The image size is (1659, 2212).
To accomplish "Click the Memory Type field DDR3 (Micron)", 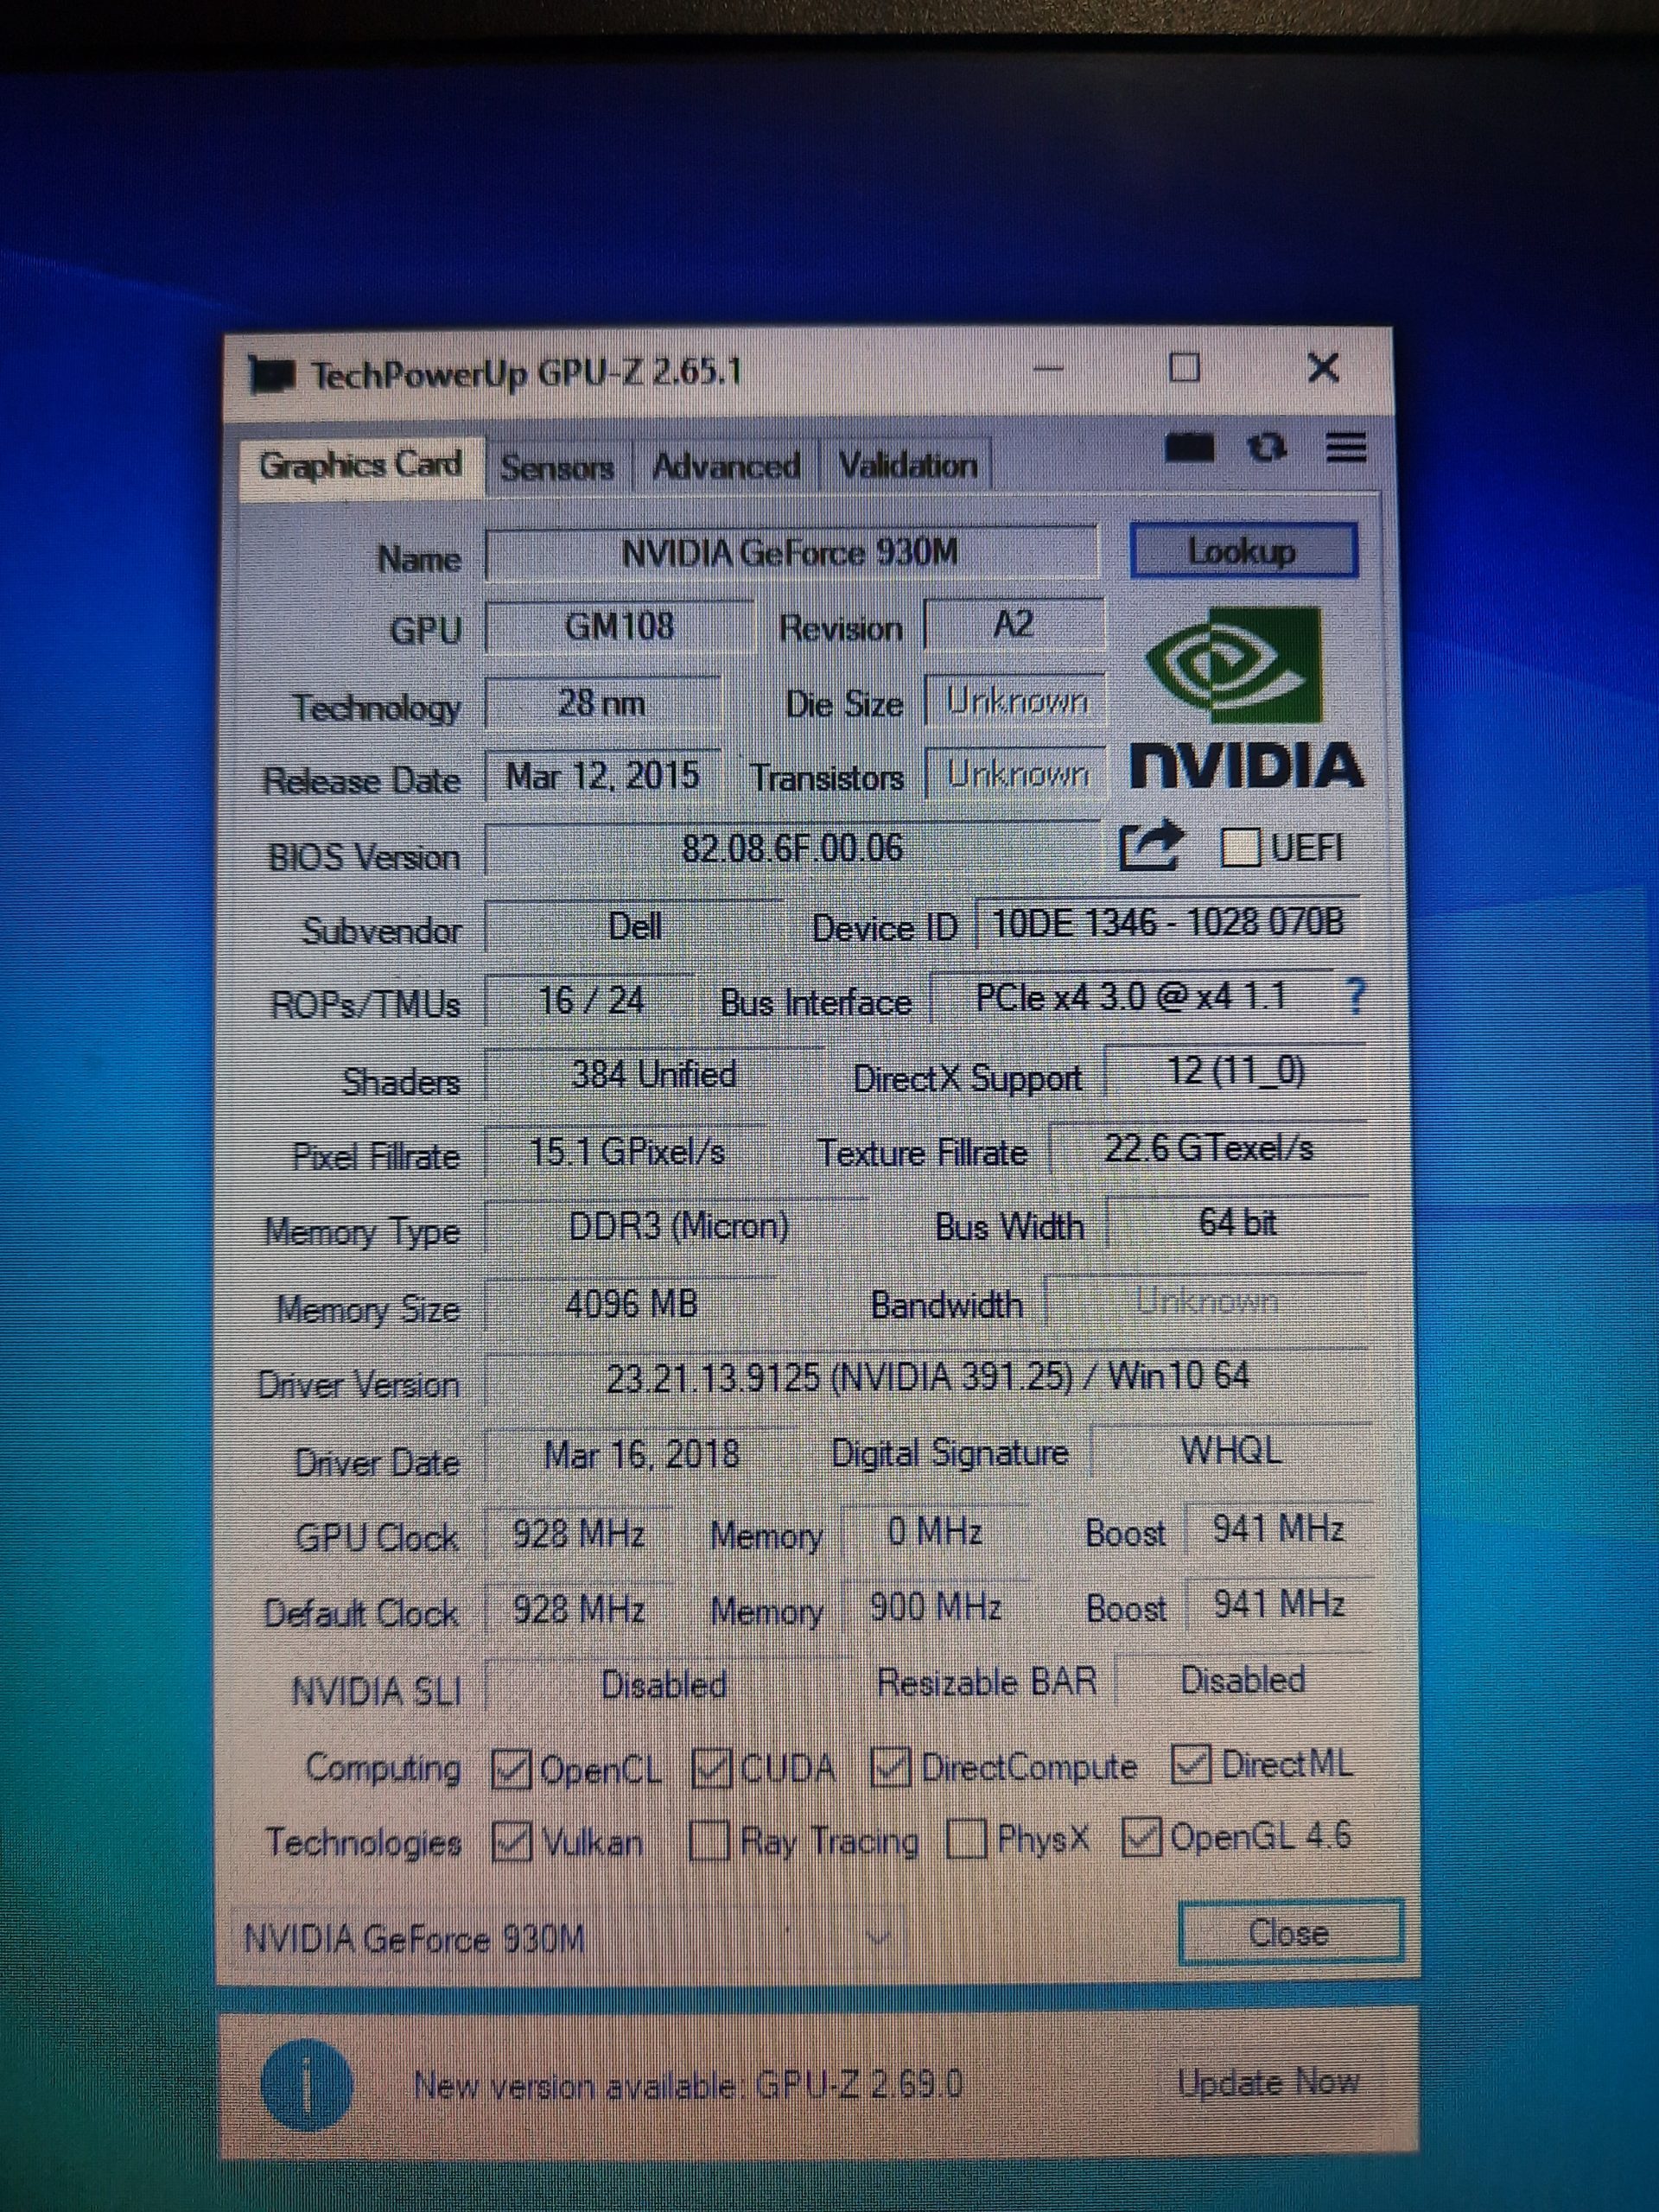I will point(678,1226).
